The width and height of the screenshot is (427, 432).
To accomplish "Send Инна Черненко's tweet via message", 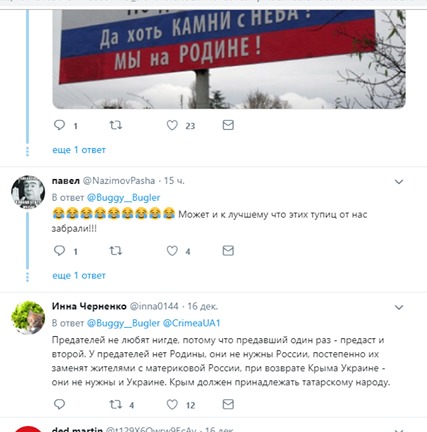I will [228, 404].
